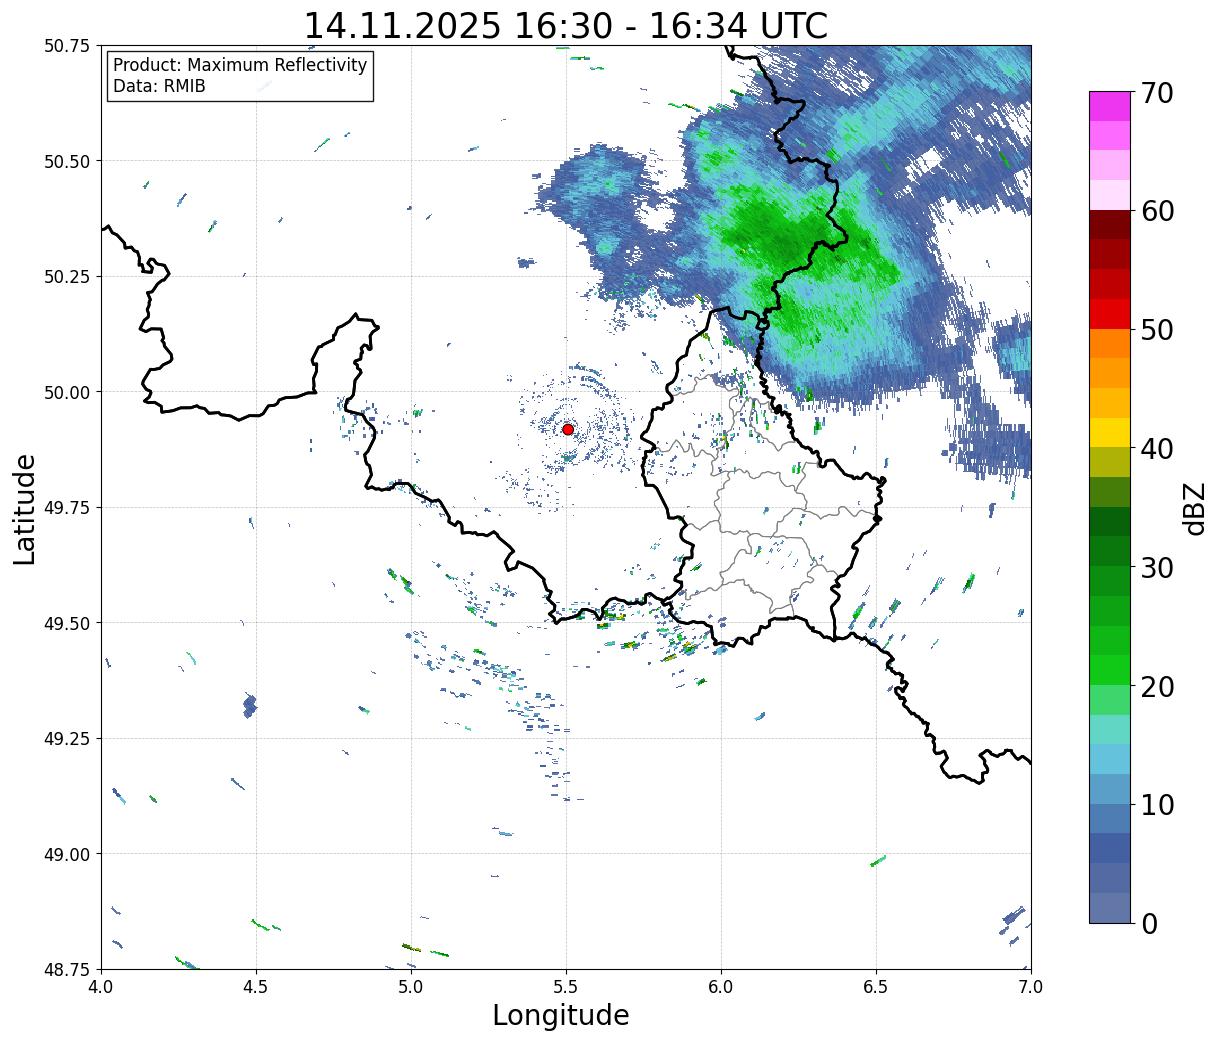This screenshot has width=1219, height=1040.
Task: Click the latitude tick label 50.75
Action: pos(67,46)
